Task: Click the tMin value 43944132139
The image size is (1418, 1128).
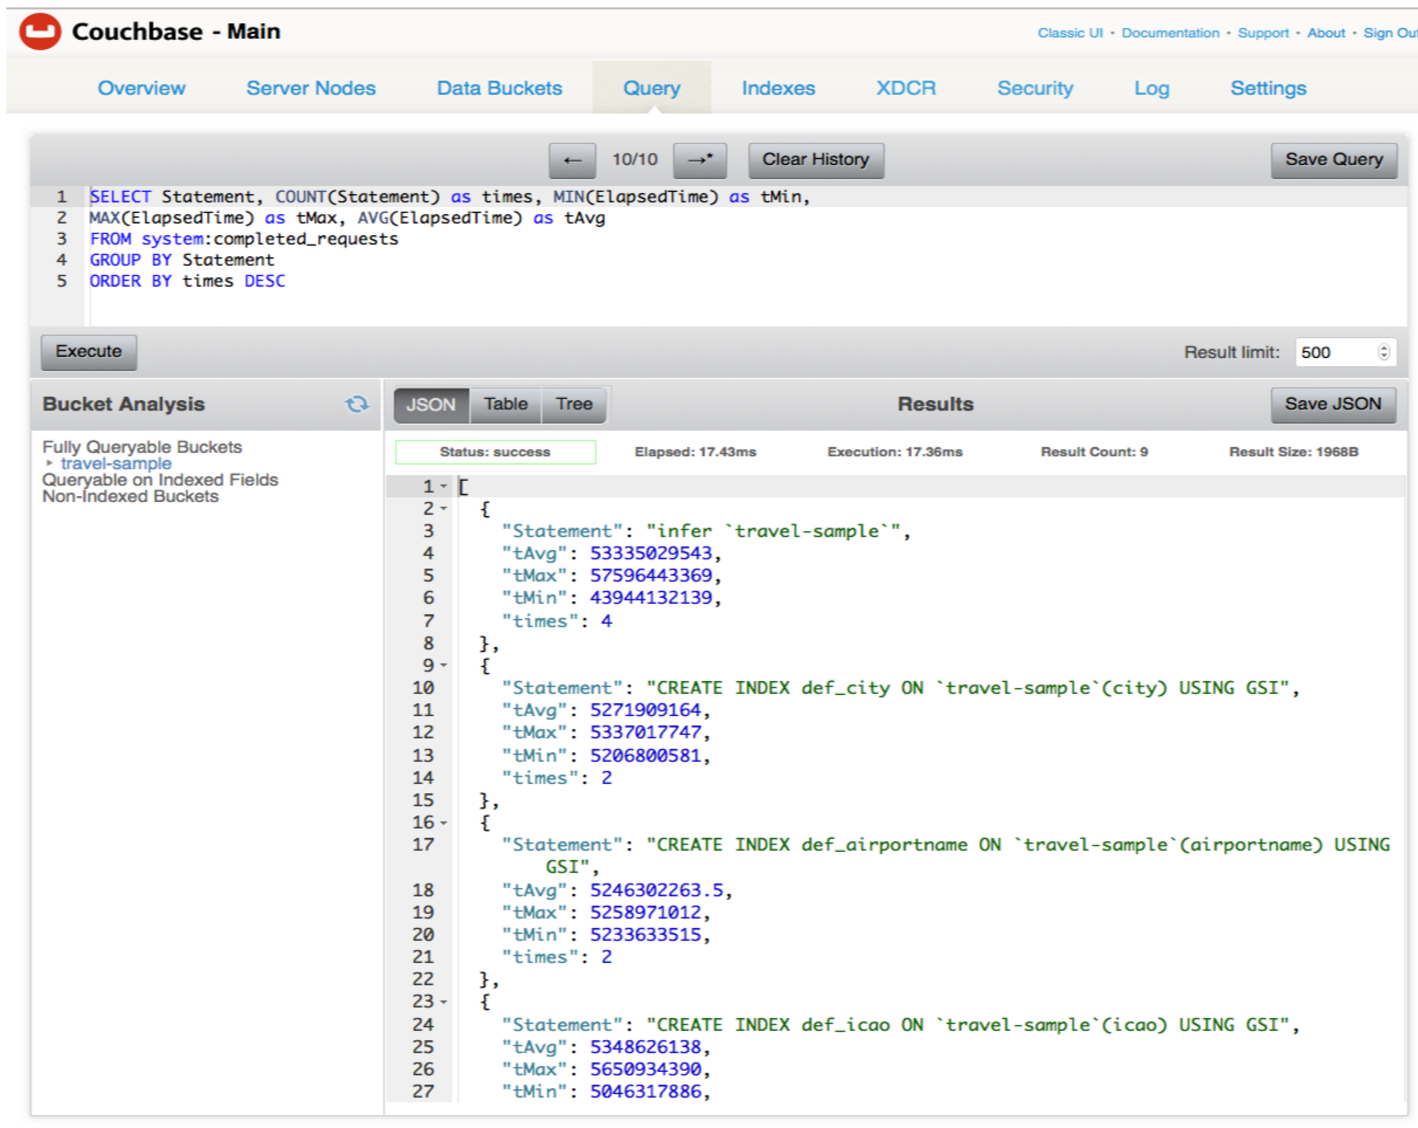Action: click(x=651, y=597)
